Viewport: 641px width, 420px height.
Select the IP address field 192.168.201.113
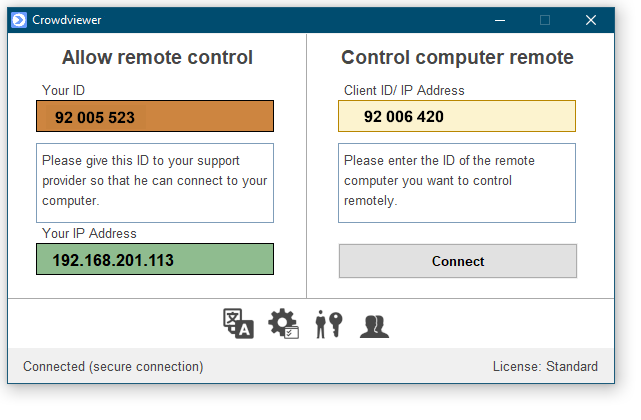coord(155,260)
